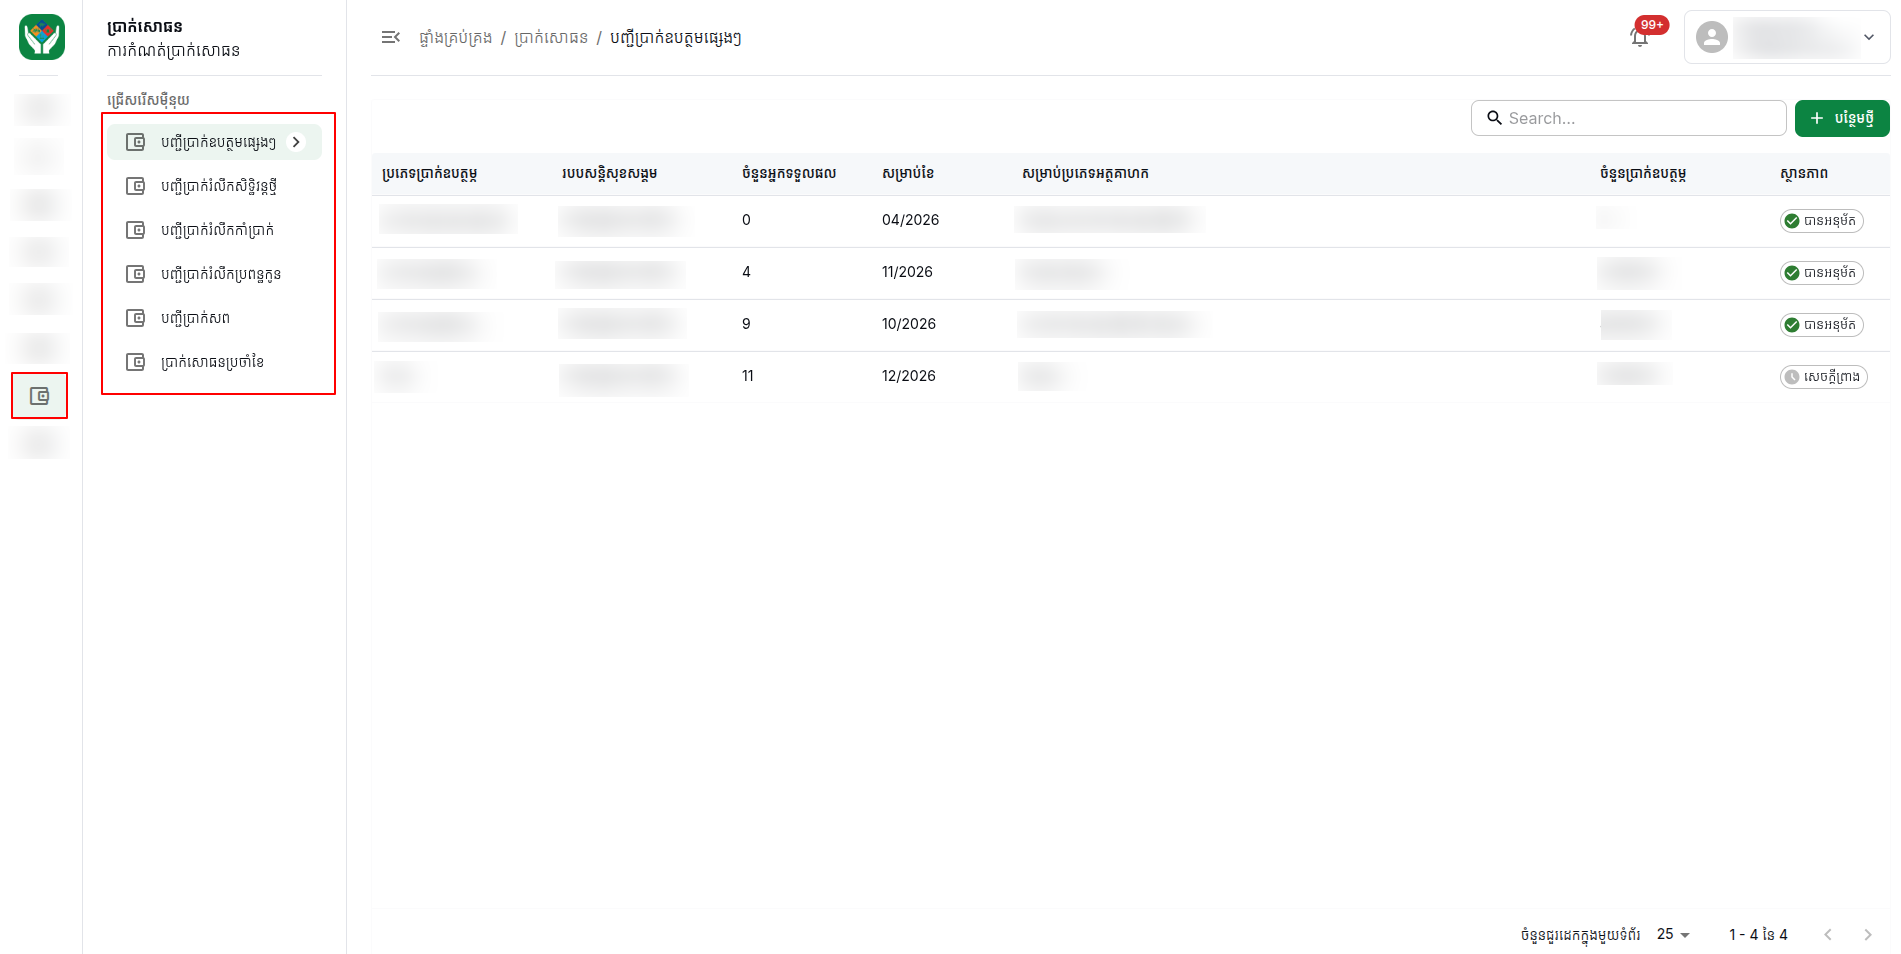1901x954 pixels.
Task: Click ប្រាក់បៀវត្ស breadcrumb link
Action: point(551,38)
